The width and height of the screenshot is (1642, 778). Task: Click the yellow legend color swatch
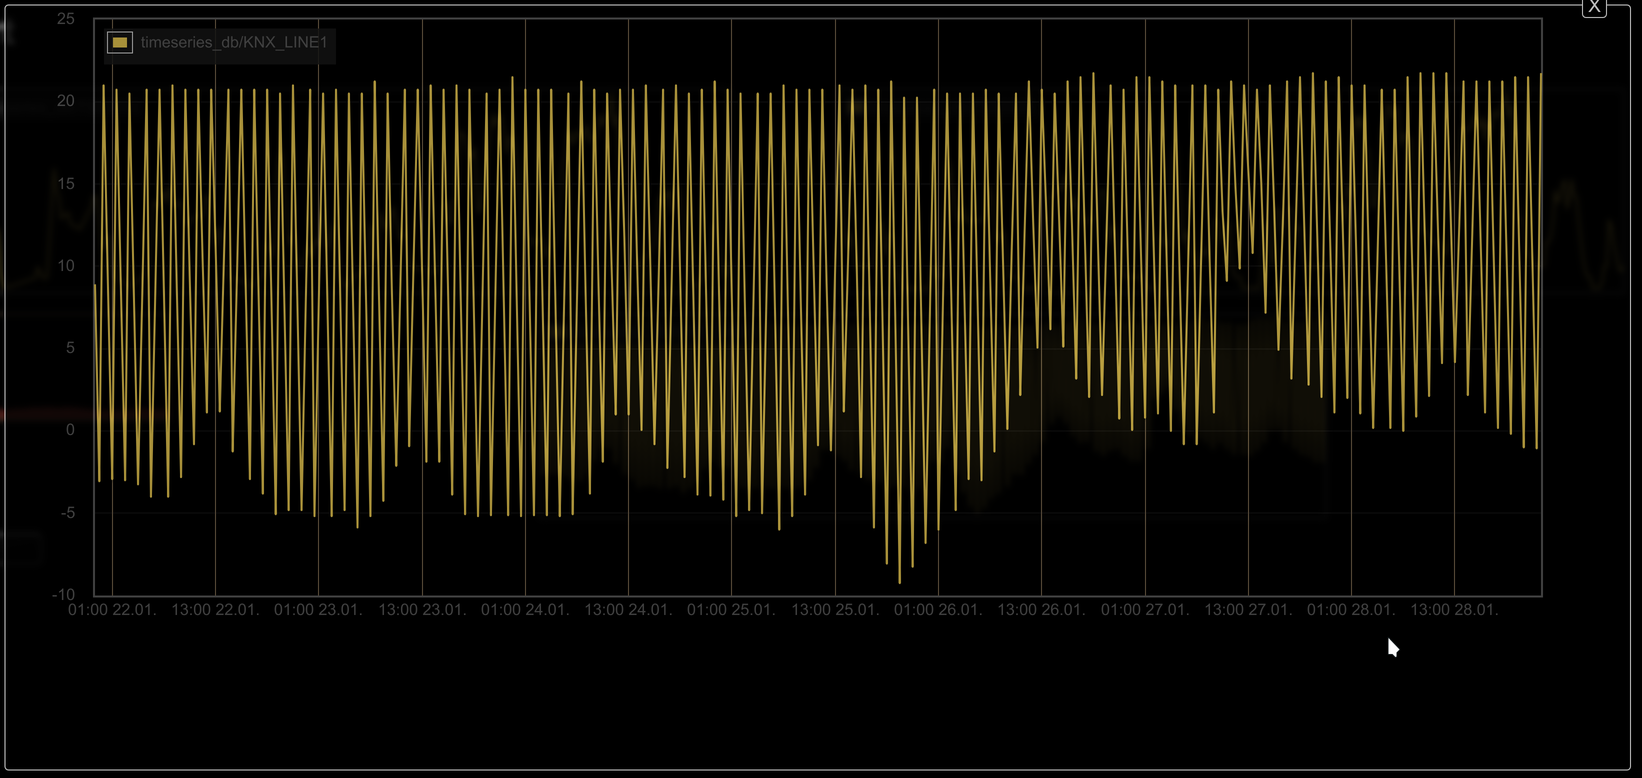click(120, 42)
